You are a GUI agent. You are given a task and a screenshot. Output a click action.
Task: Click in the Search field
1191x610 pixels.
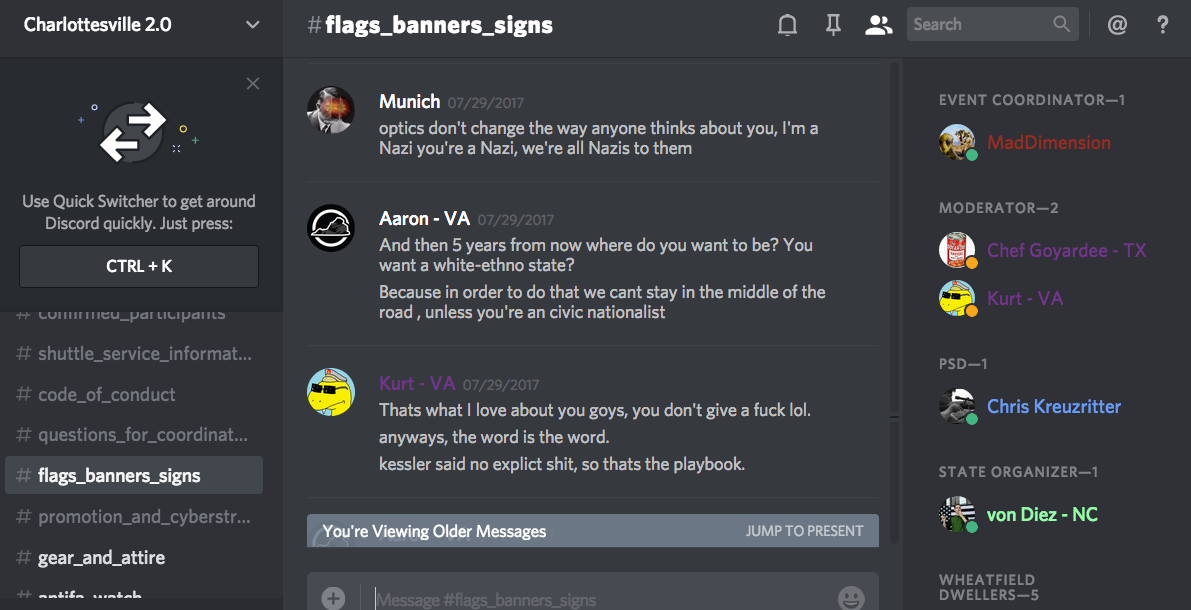(x=980, y=25)
